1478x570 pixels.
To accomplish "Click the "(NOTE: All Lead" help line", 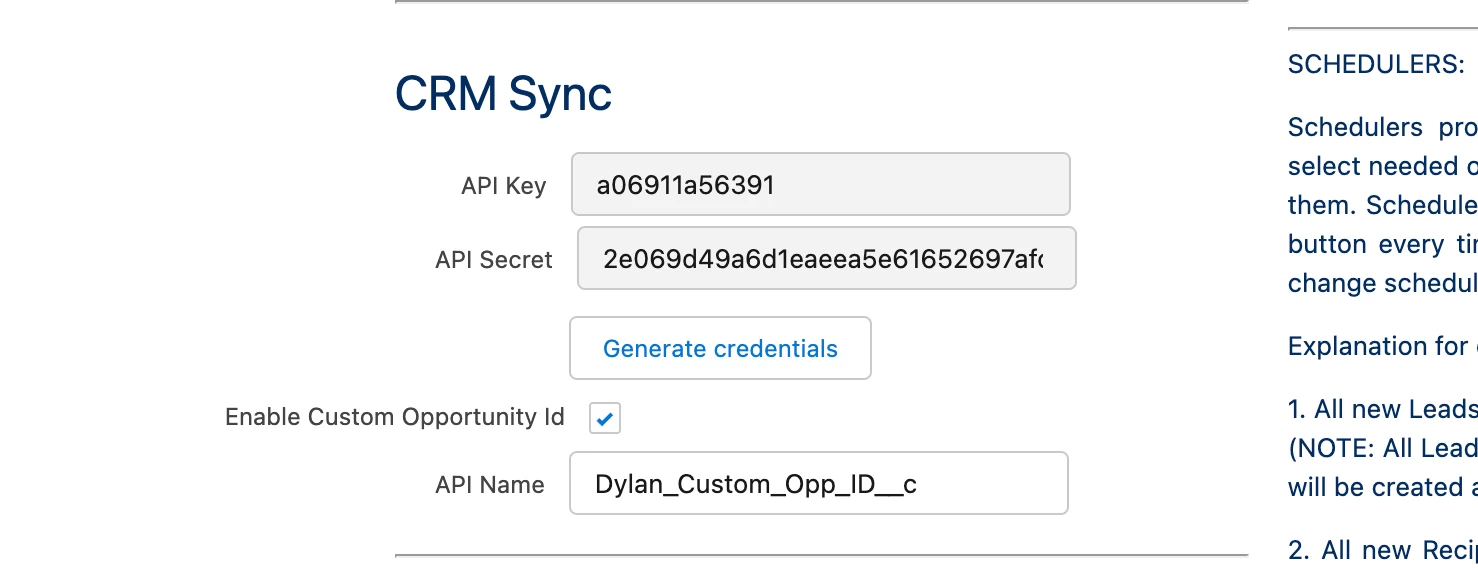I will click(1382, 449).
